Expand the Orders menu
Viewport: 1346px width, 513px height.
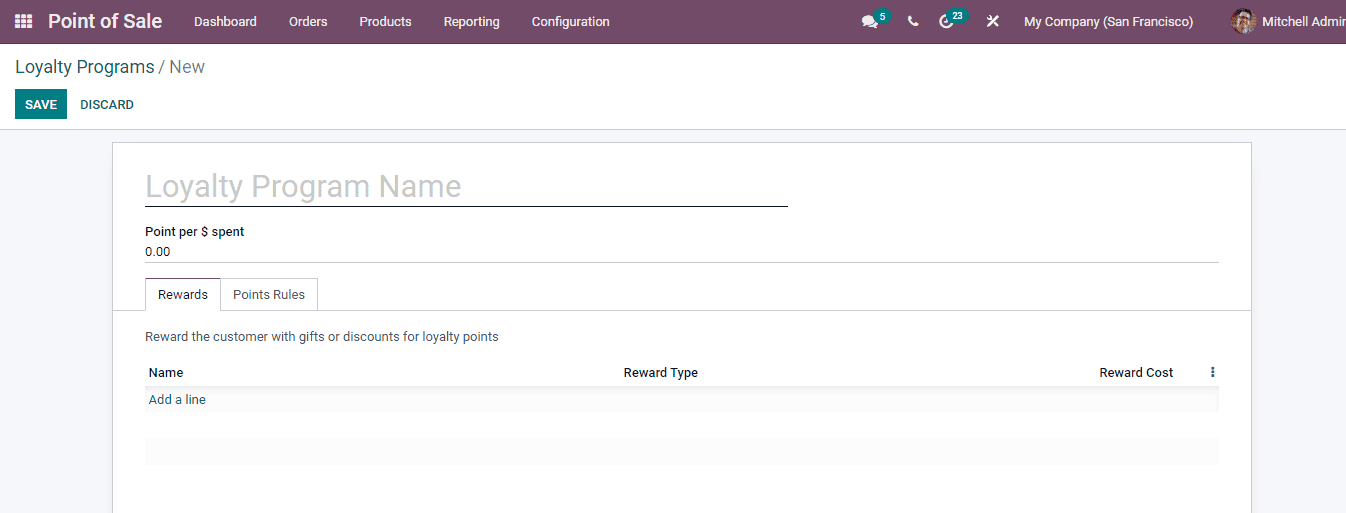[x=308, y=21]
